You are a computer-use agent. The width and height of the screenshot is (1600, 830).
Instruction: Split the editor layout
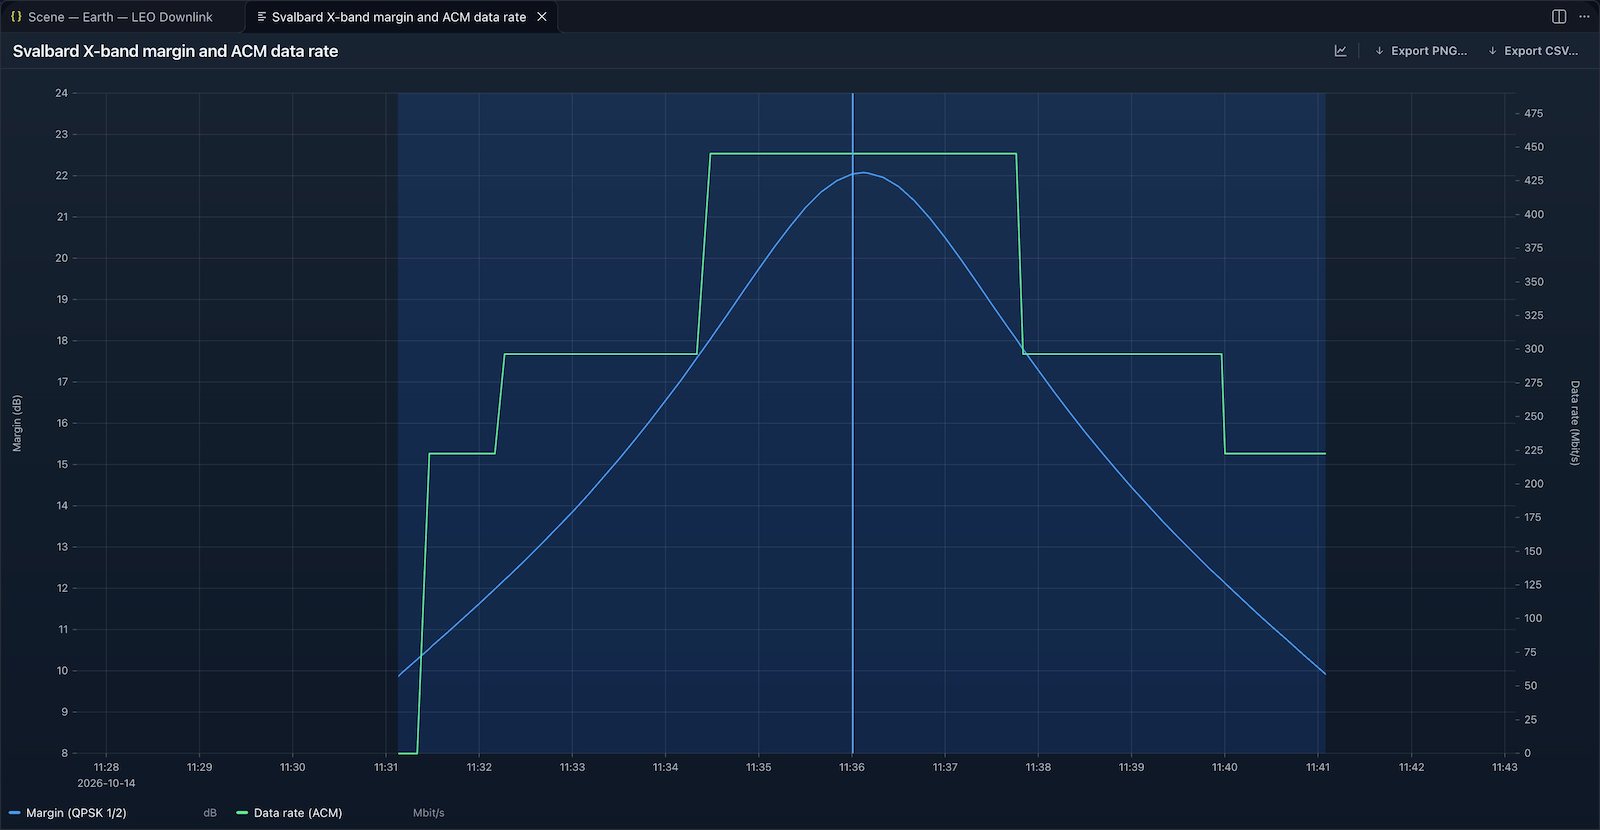pos(1559,16)
